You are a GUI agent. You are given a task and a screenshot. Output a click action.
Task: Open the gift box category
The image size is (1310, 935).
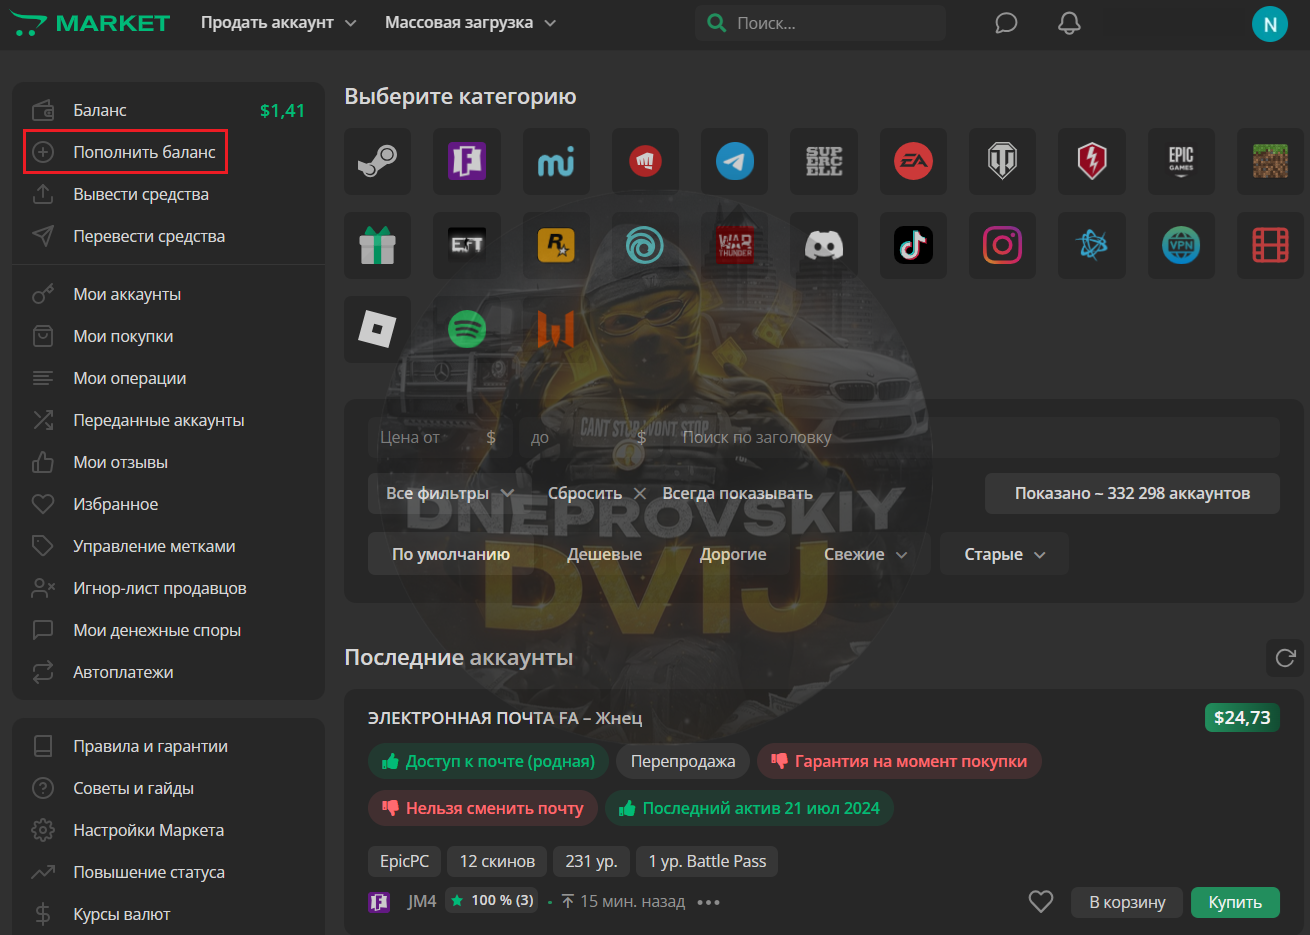point(377,245)
